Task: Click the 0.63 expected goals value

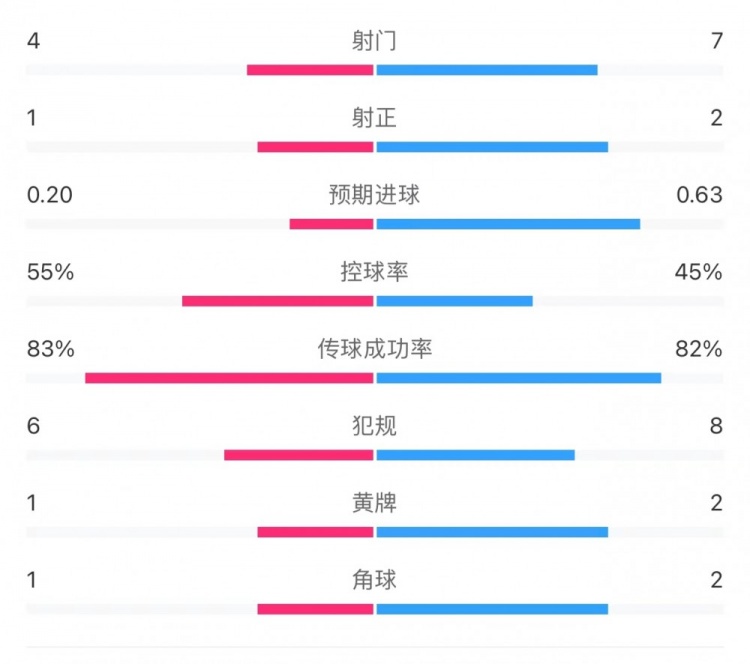Action: (699, 195)
